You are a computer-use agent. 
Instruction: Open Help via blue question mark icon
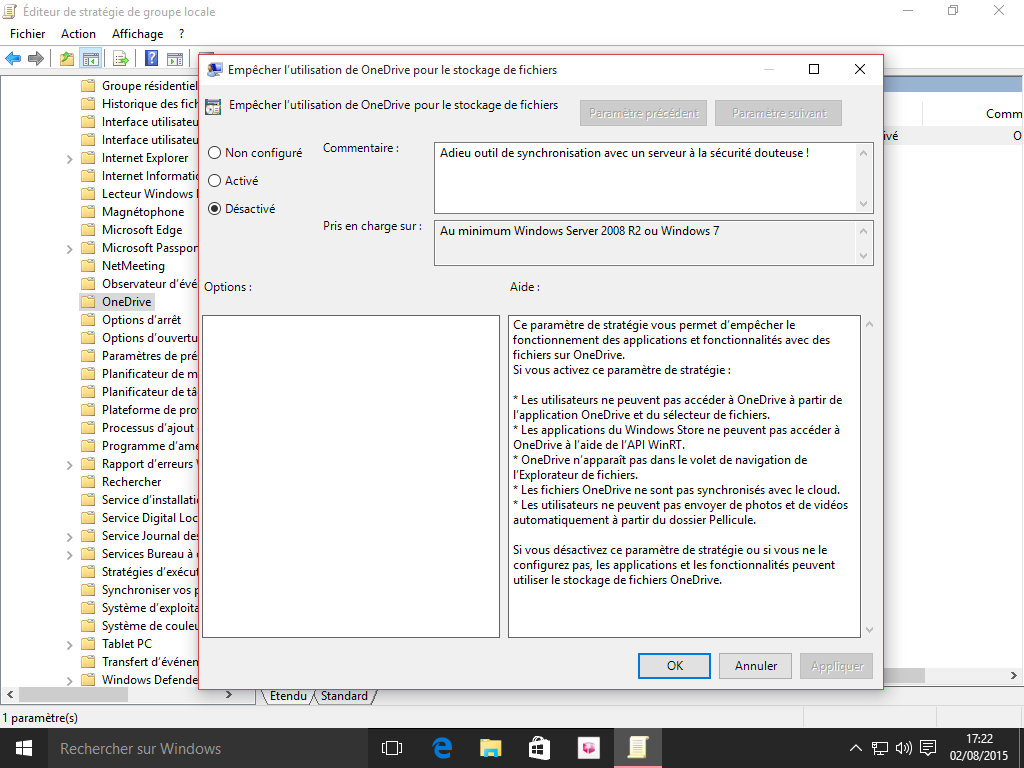point(152,58)
